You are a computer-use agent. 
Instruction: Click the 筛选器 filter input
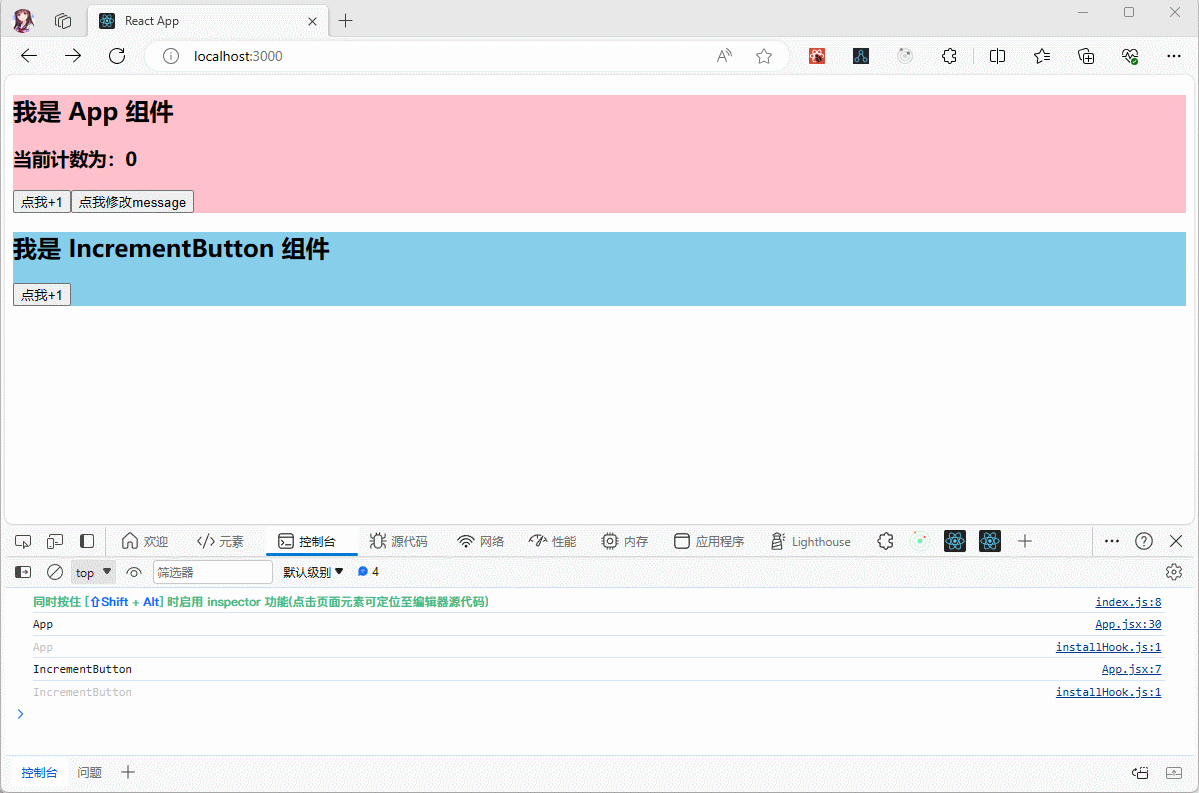[x=212, y=572]
